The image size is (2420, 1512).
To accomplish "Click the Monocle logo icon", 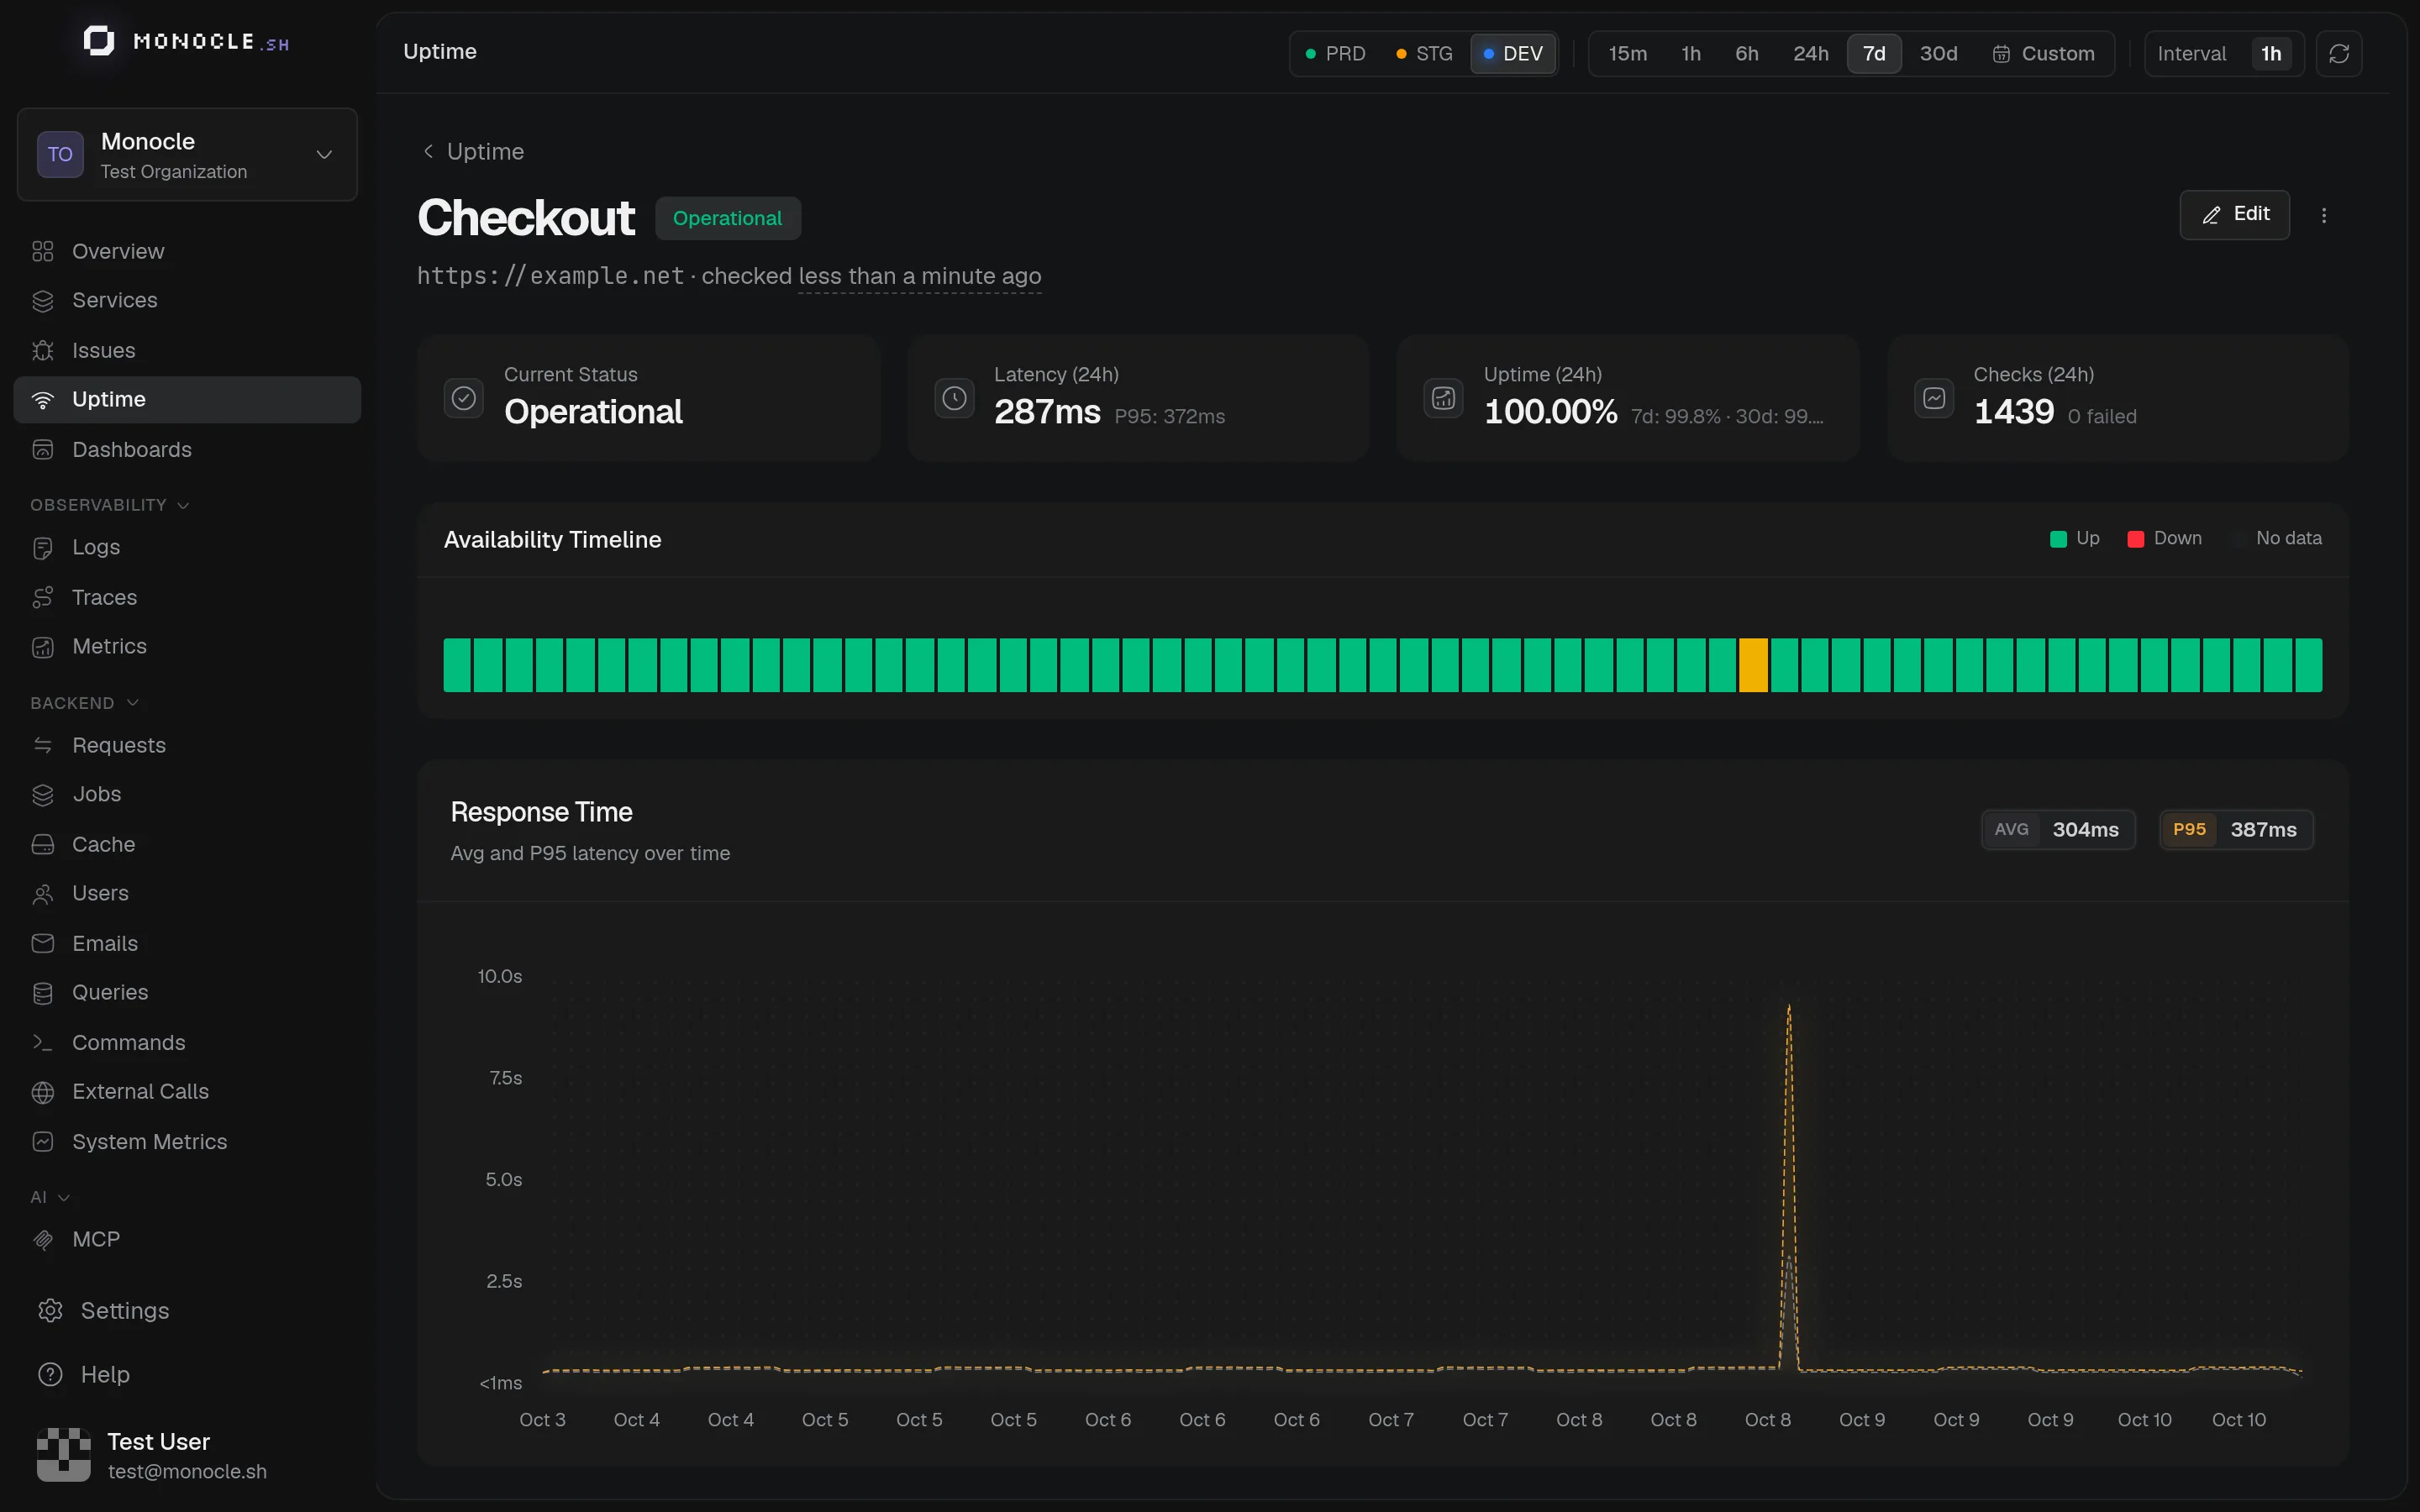I will [x=98, y=41].
